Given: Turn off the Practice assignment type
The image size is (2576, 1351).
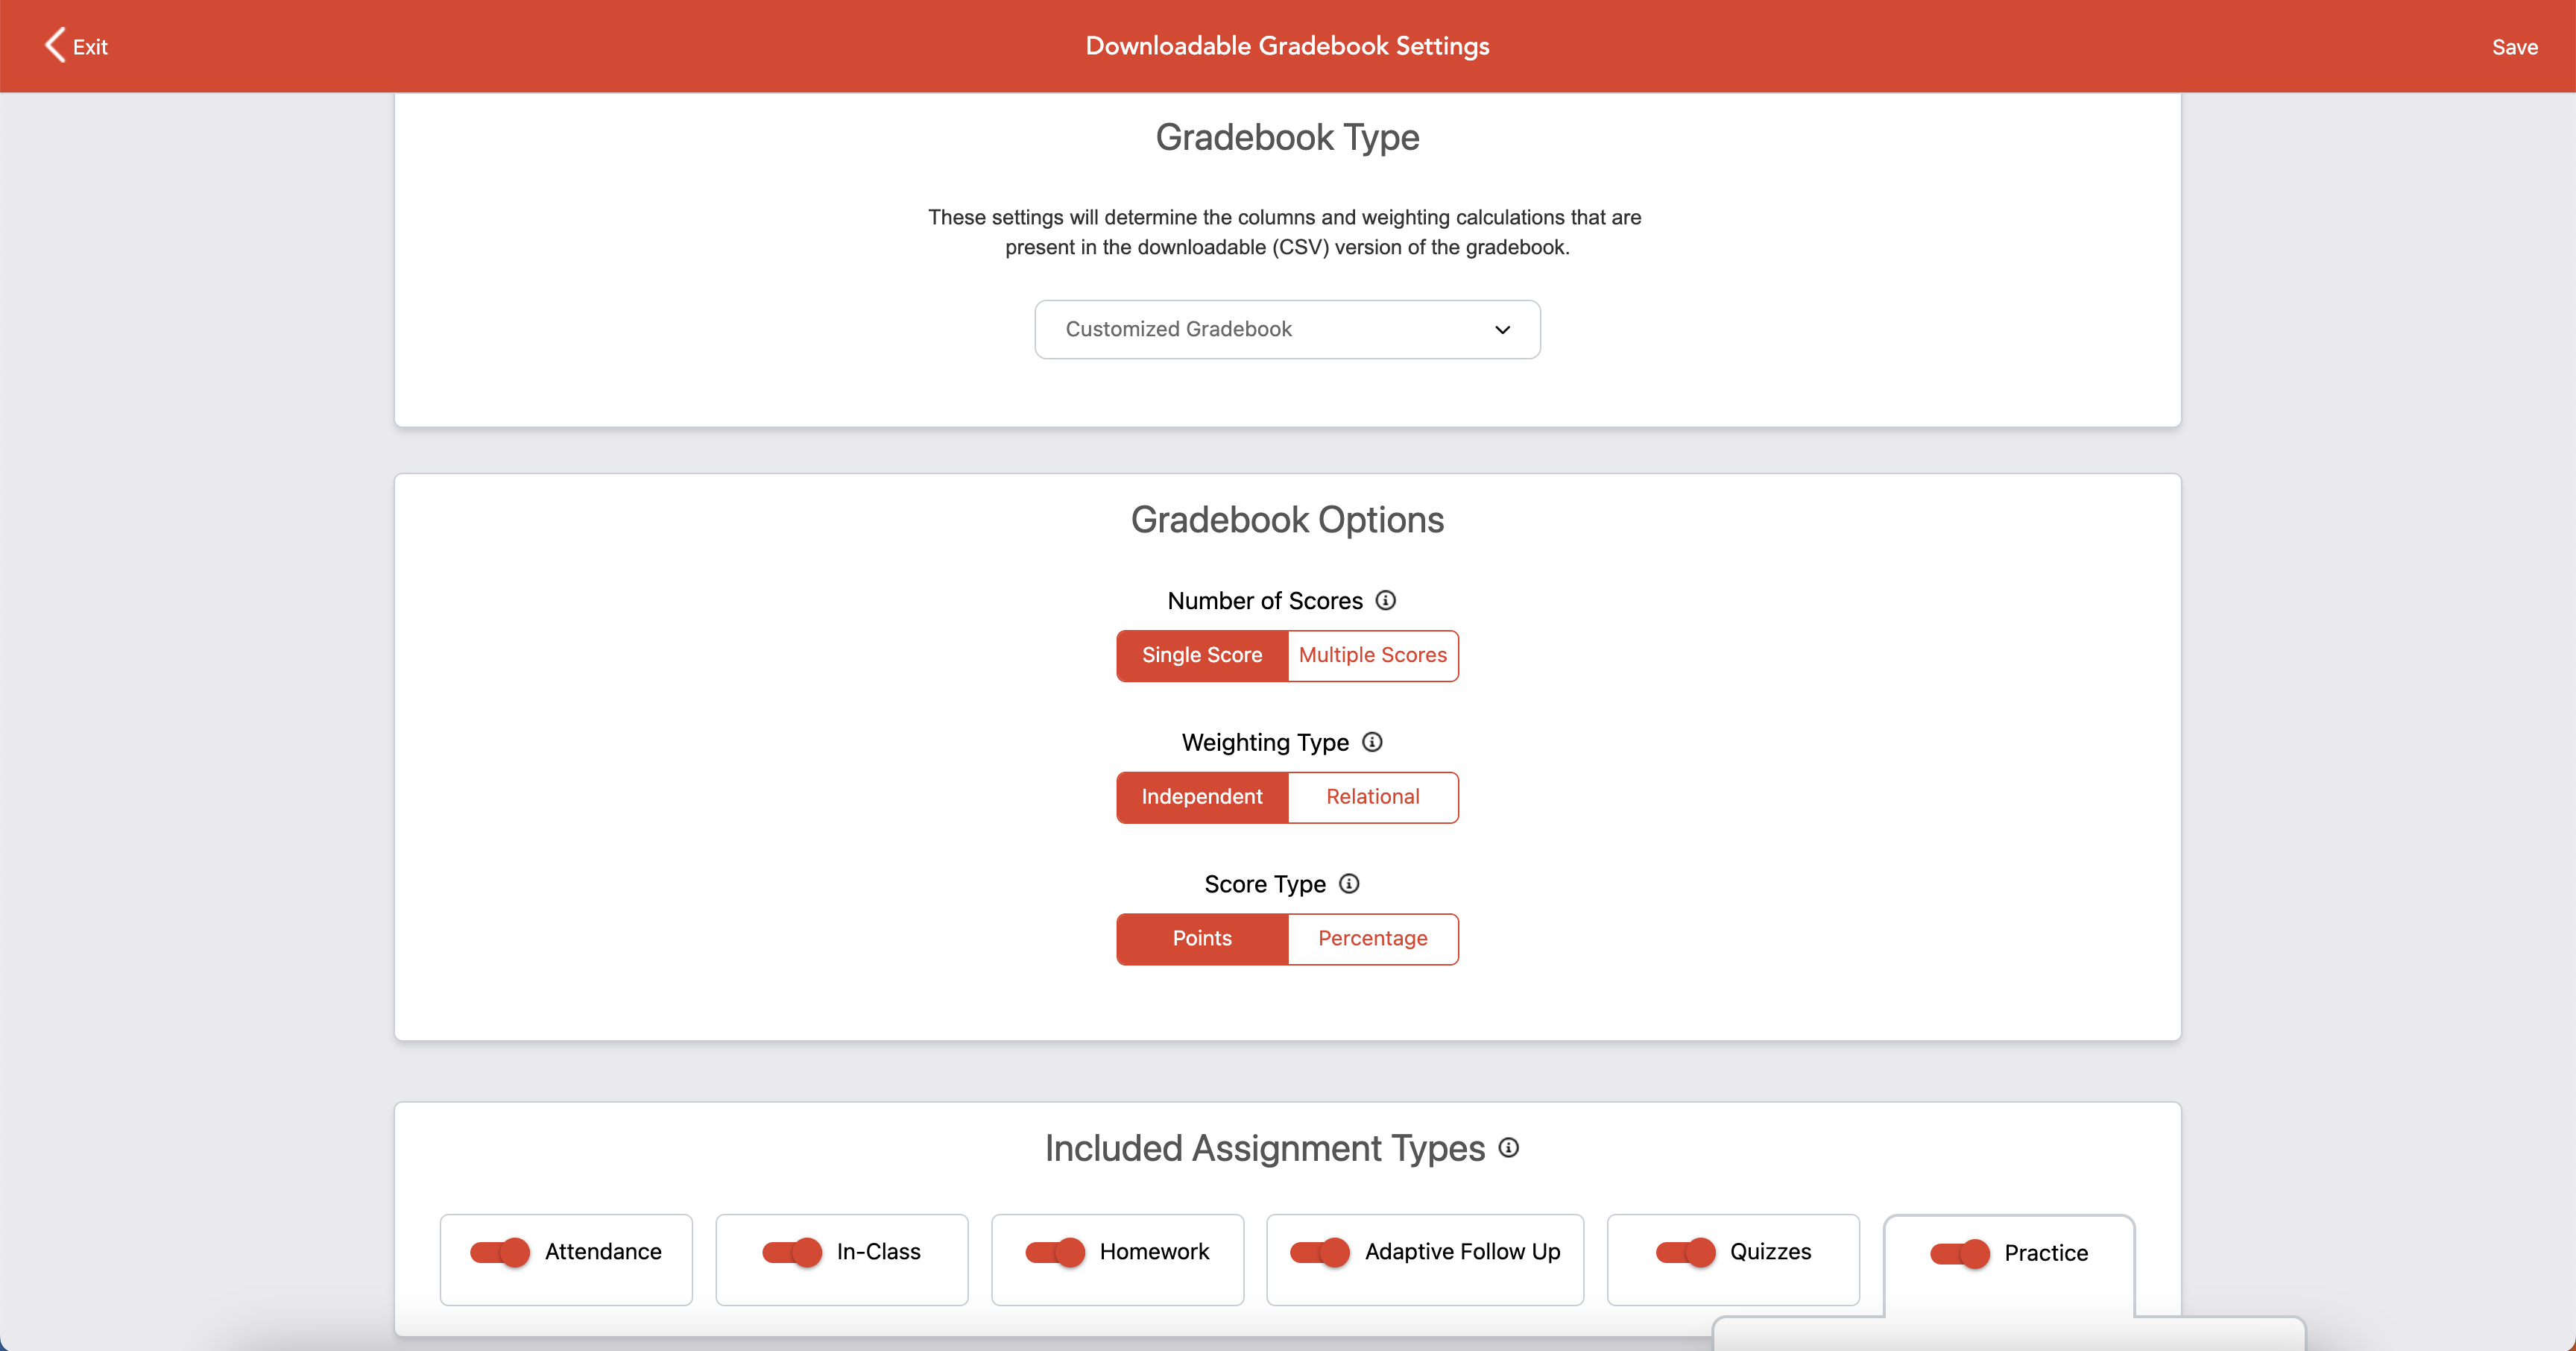Looking at the screenshot, I should (x=1960, y=1253).
